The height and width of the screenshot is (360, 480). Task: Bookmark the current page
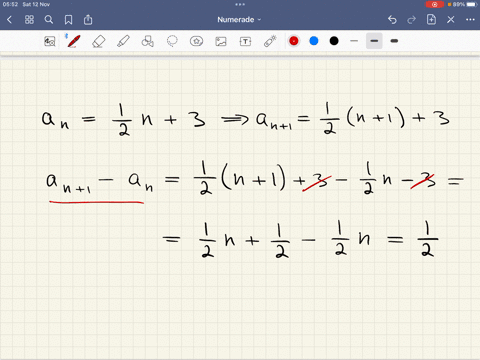[68, 20]
